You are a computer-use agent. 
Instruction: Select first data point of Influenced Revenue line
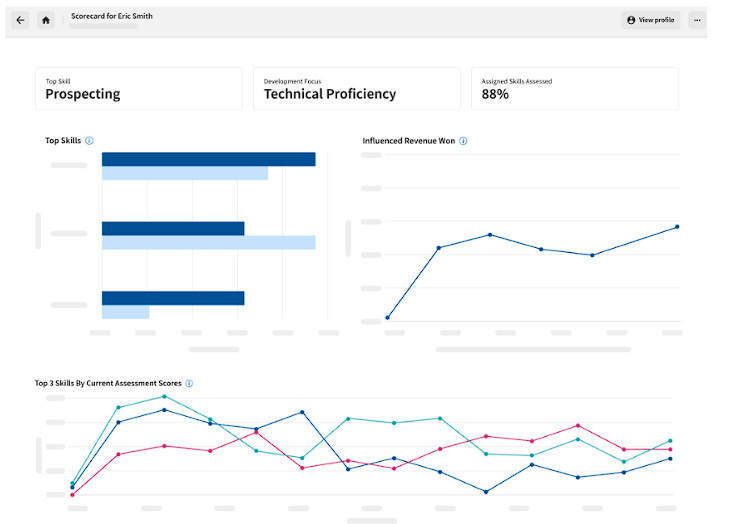coord(387,317)
